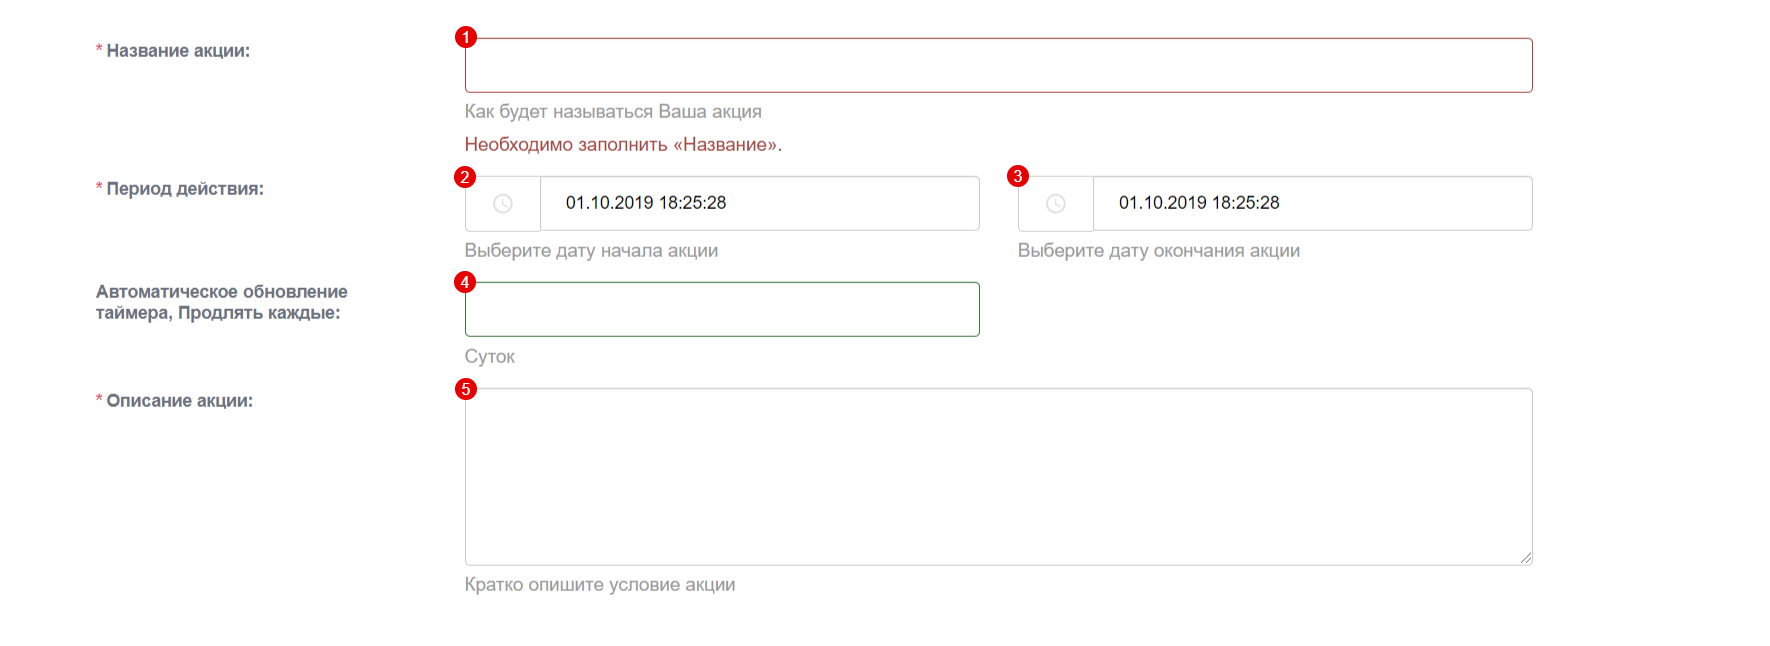Viewport: 1770px width, 646px height.
Task: Focus the timer auto-renewal days field
Action: tap(721, 310)
